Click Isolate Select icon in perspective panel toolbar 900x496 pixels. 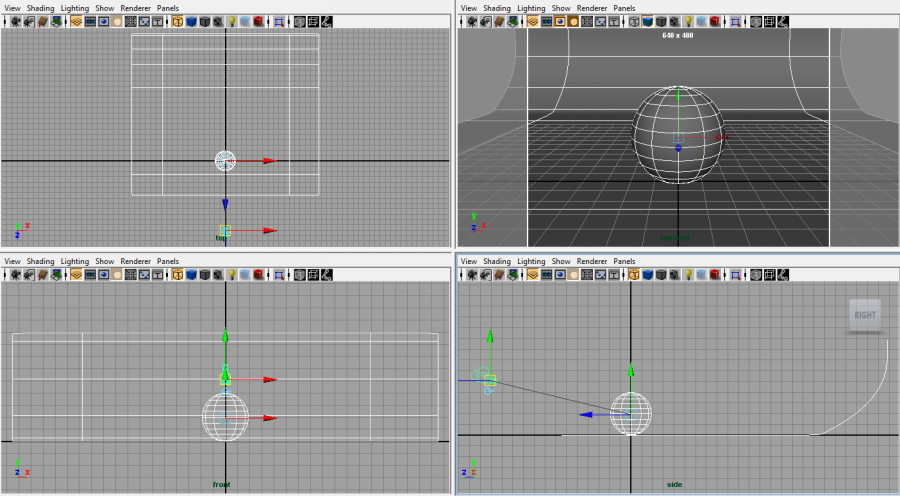pyautogui.click(x=735, y=21)
